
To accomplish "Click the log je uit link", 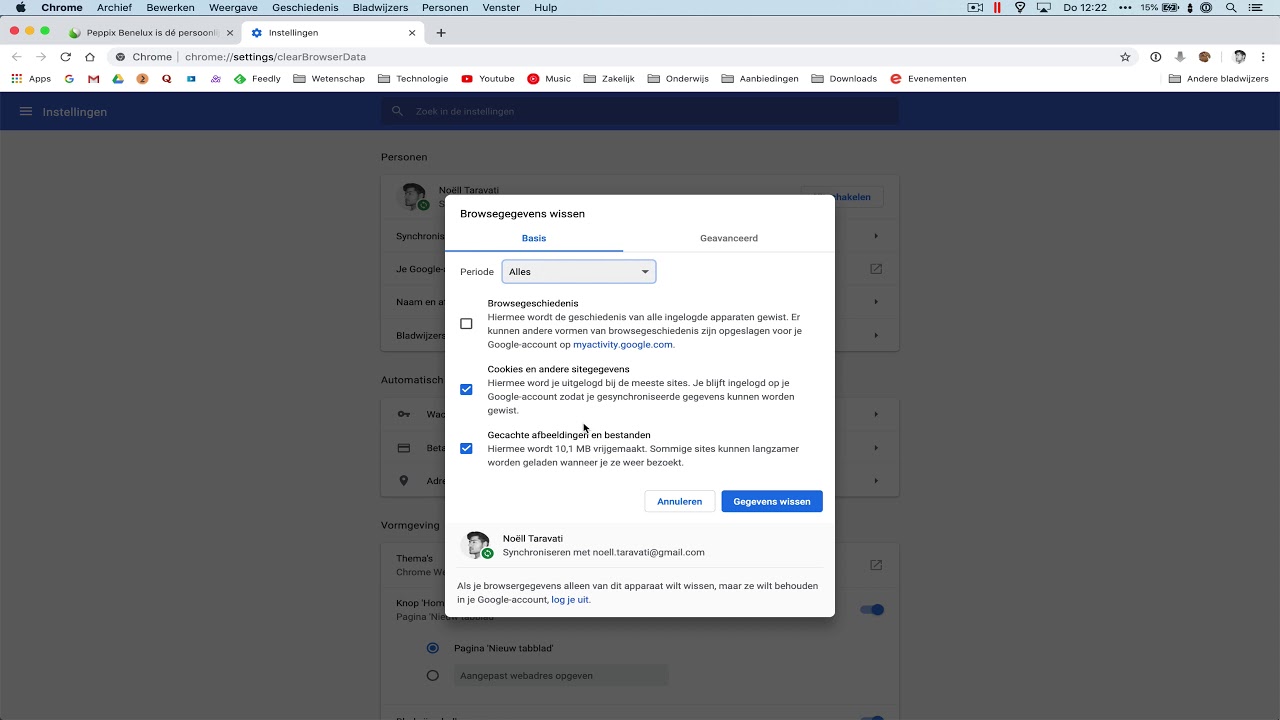I will coord(570,600).
